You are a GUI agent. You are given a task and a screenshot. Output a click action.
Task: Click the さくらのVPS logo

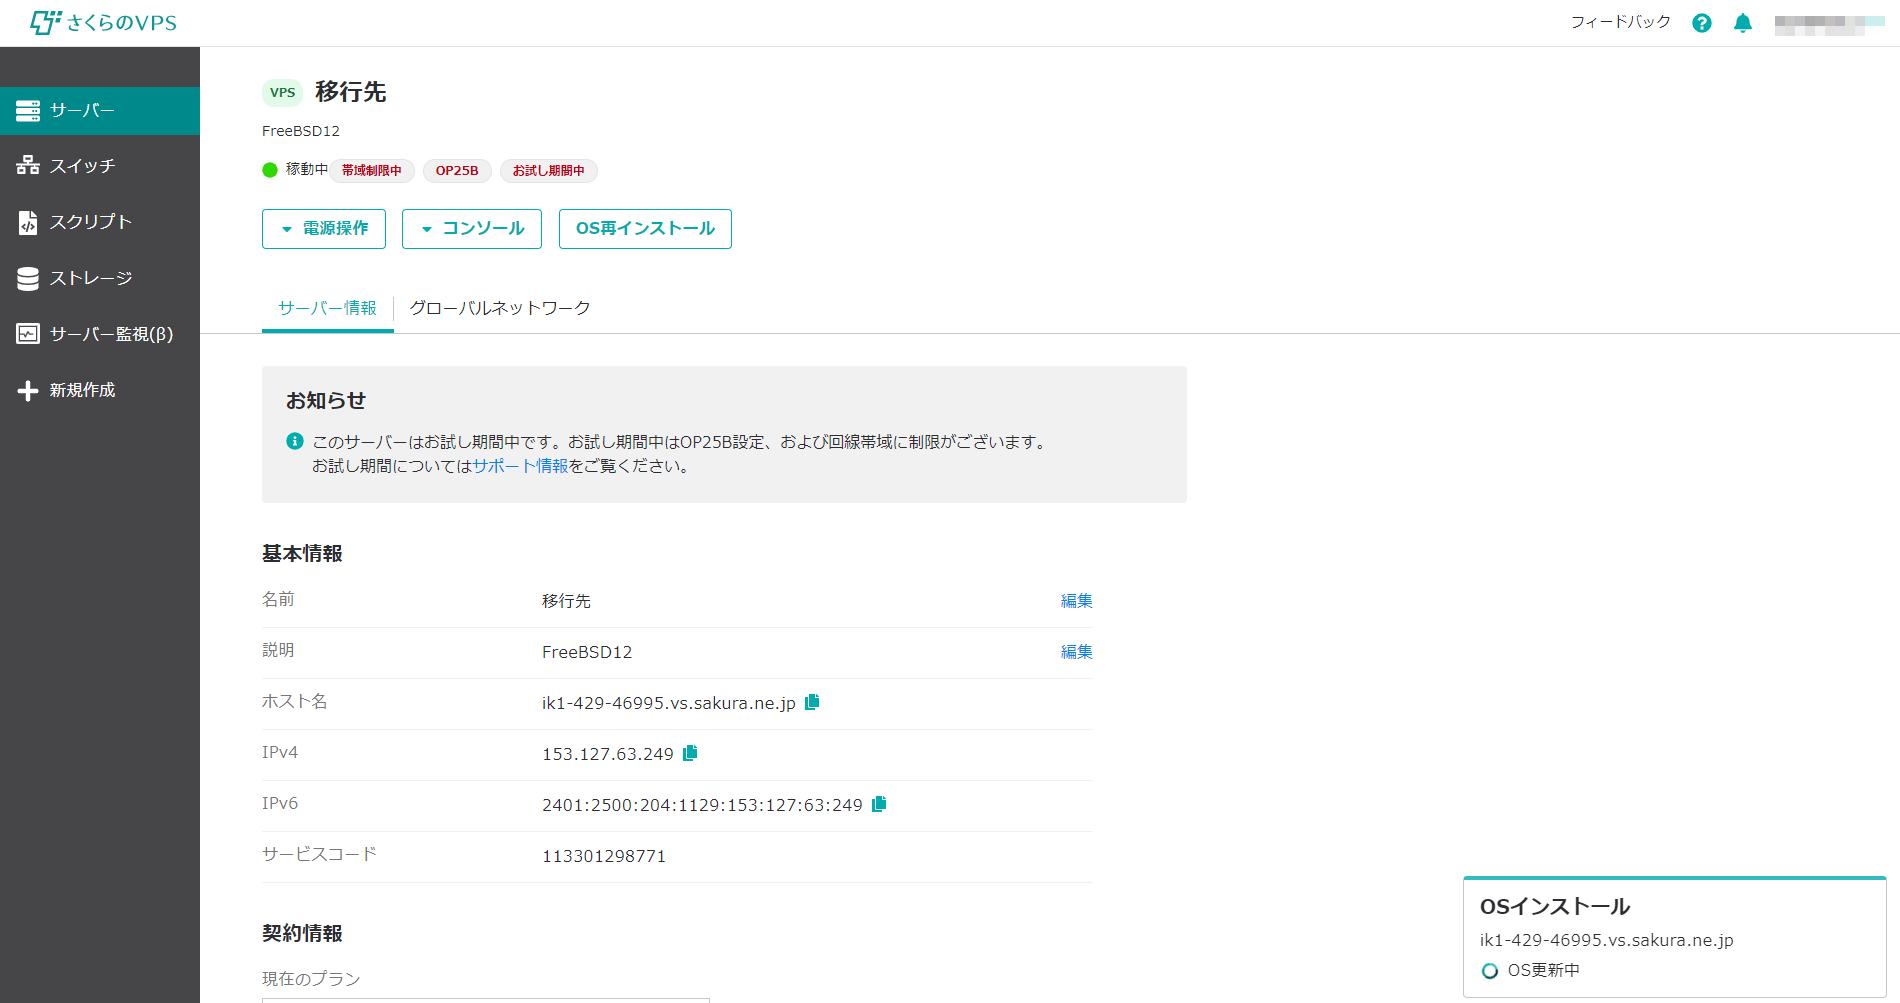[x=105, y=22]
